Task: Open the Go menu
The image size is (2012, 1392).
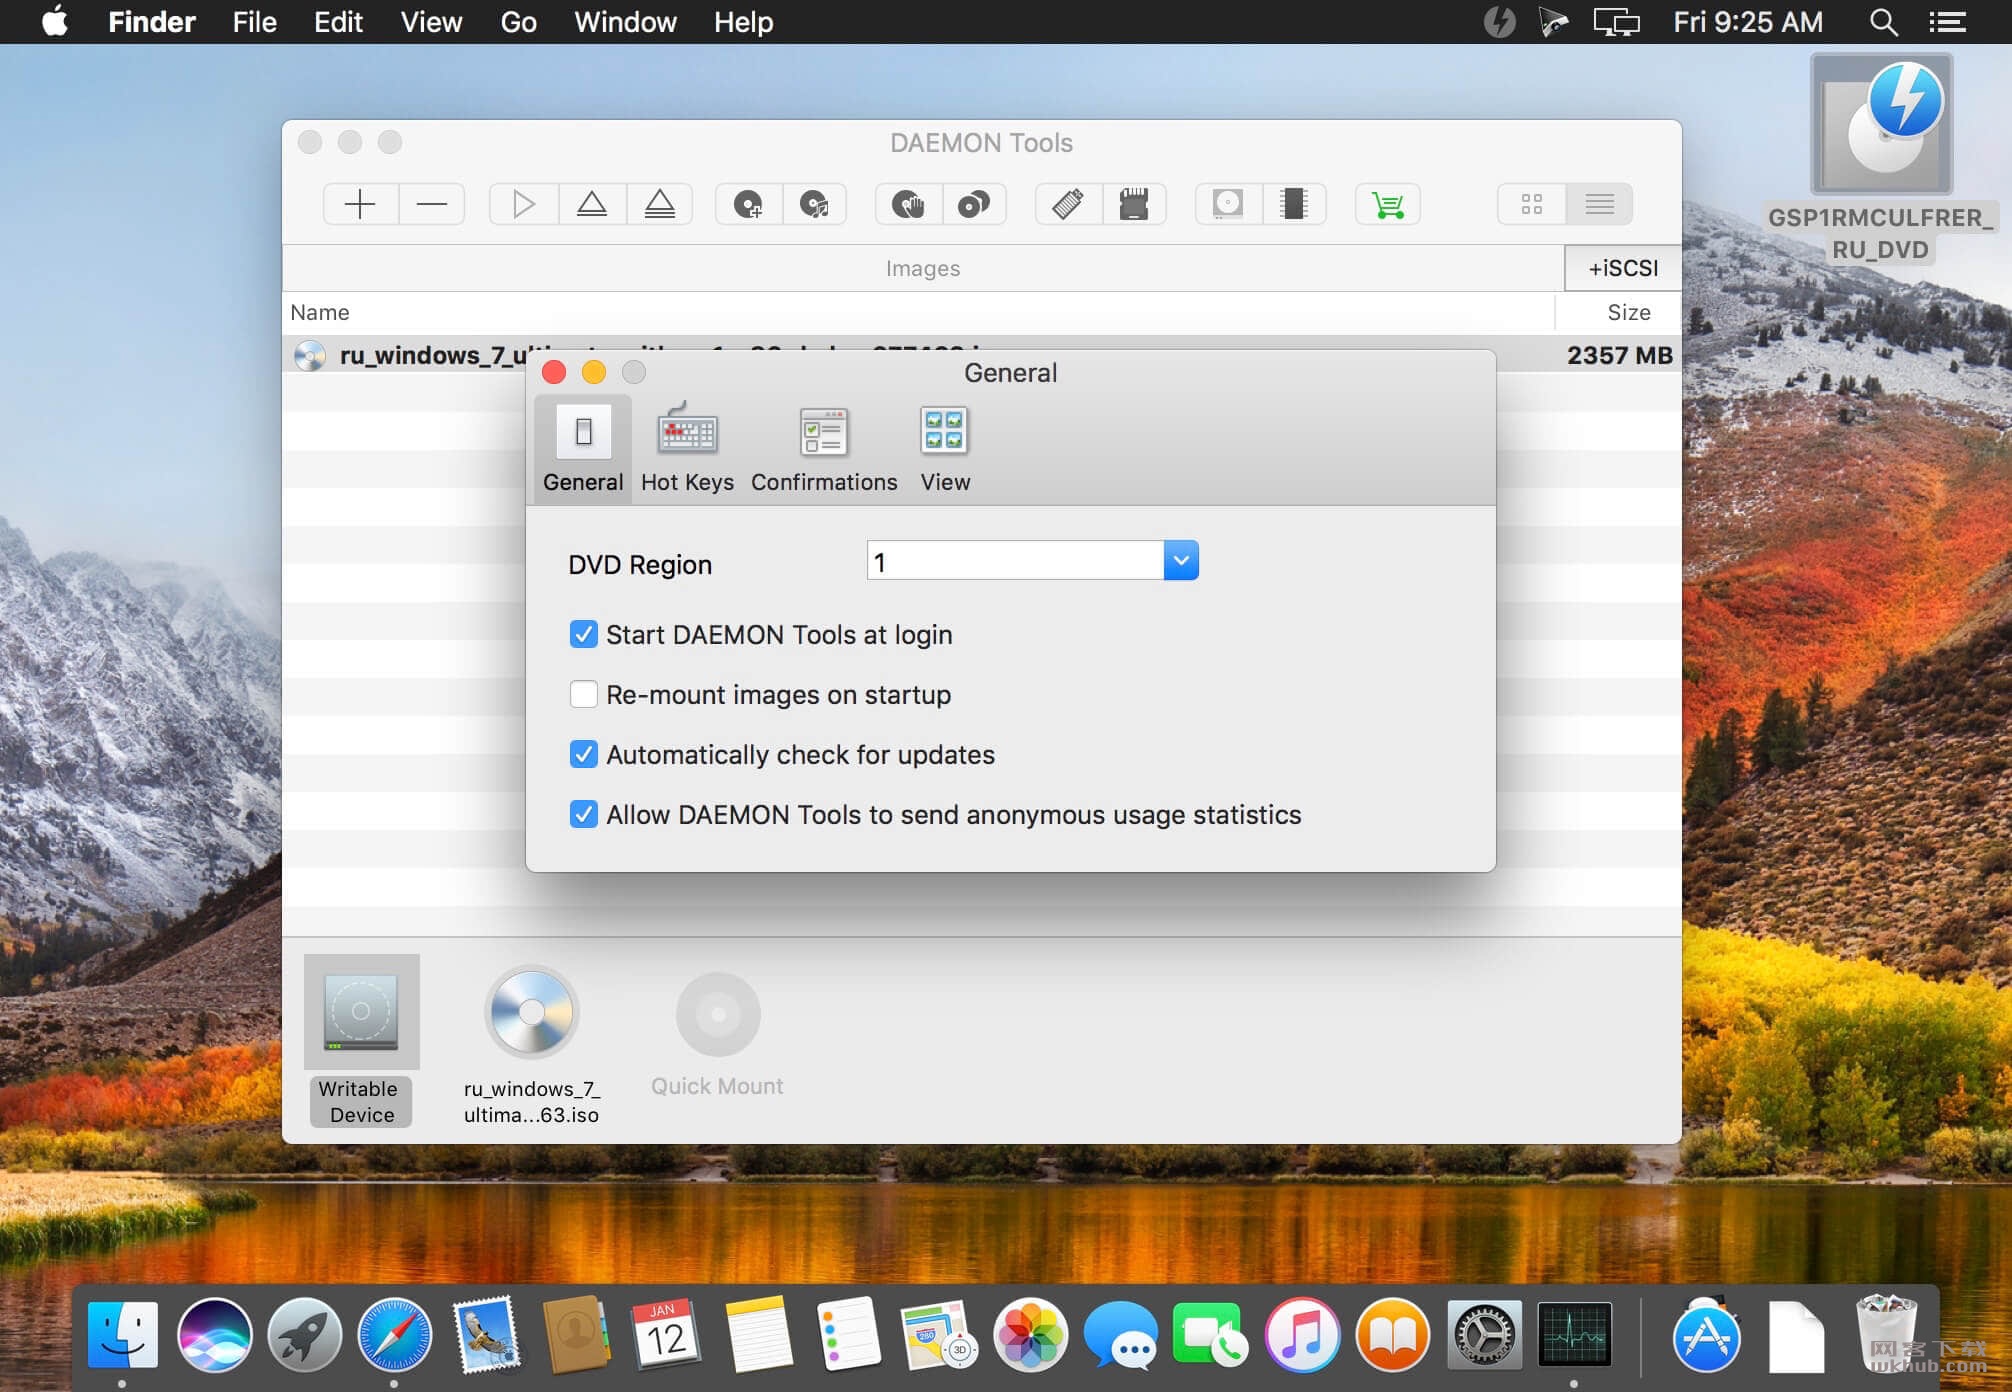Action: click(518, 21)
